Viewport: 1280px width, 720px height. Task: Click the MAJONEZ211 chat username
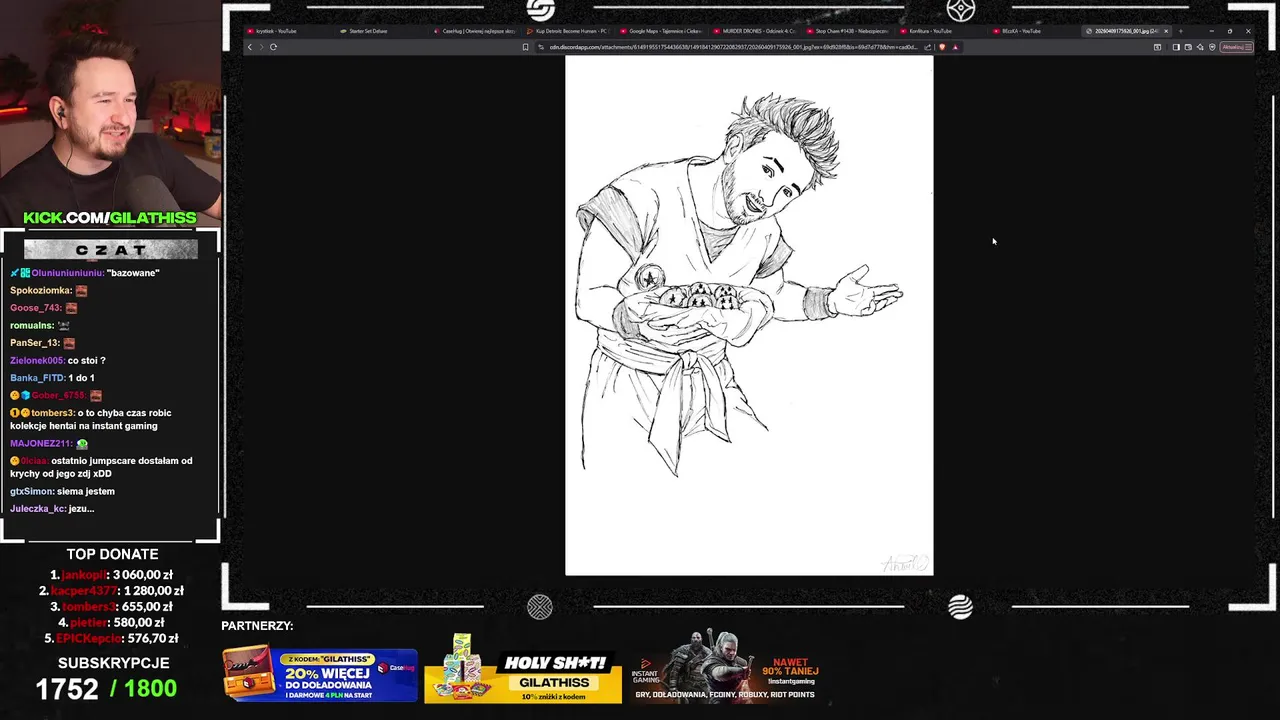(x=41, y=443)
